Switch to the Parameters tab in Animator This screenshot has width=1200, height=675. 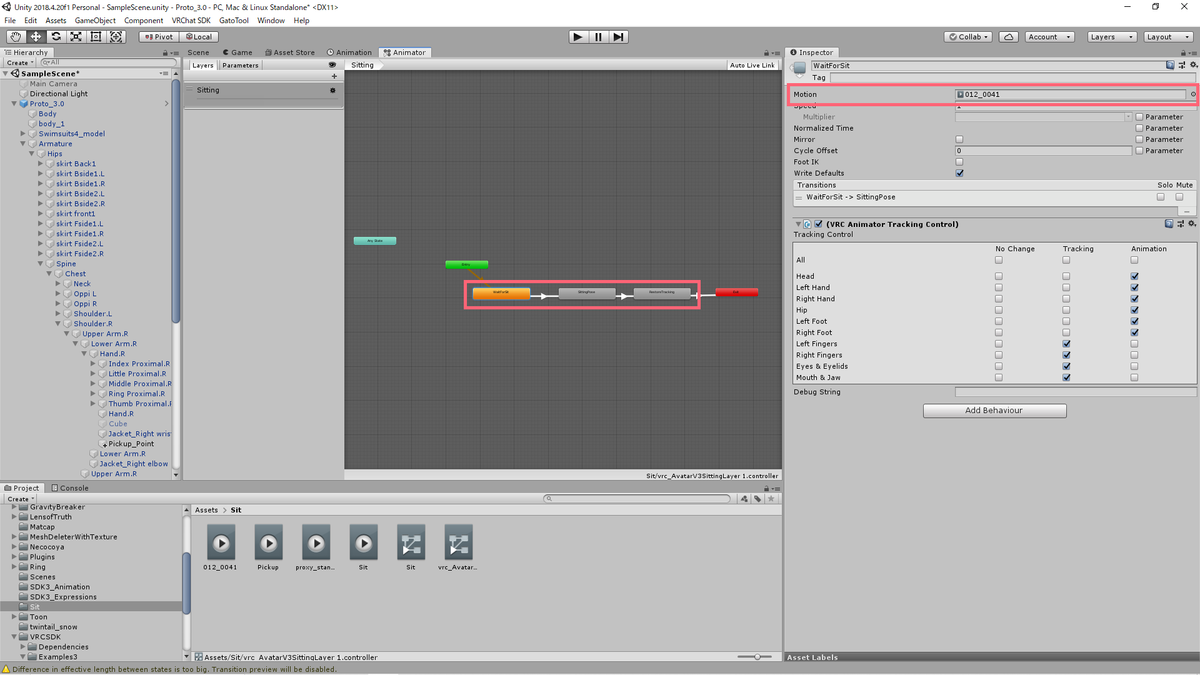tap(240, 65)
